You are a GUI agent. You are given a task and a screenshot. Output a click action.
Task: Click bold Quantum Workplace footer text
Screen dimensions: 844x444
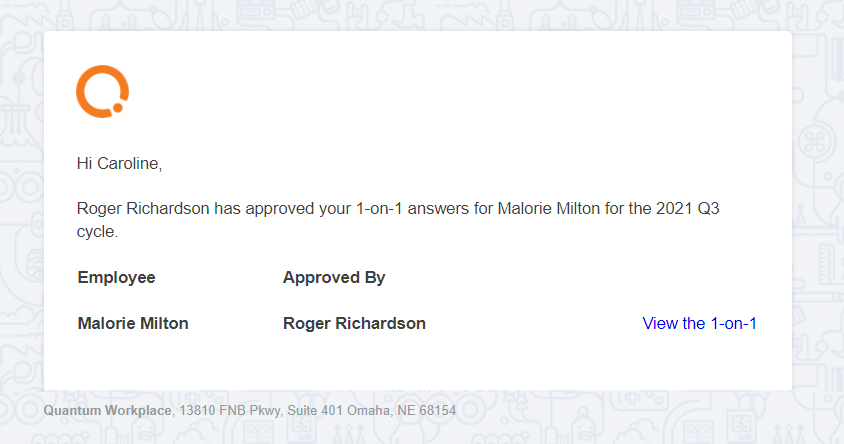(x=107, y=411)
